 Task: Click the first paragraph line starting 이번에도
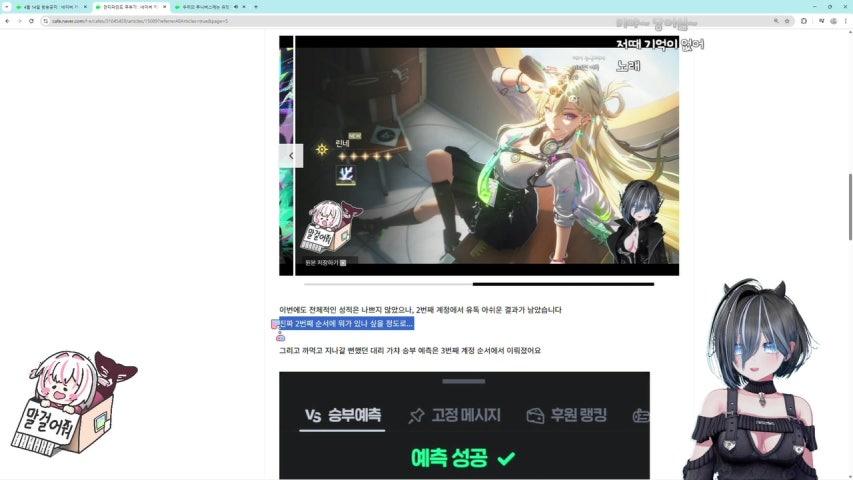(420, 310)
